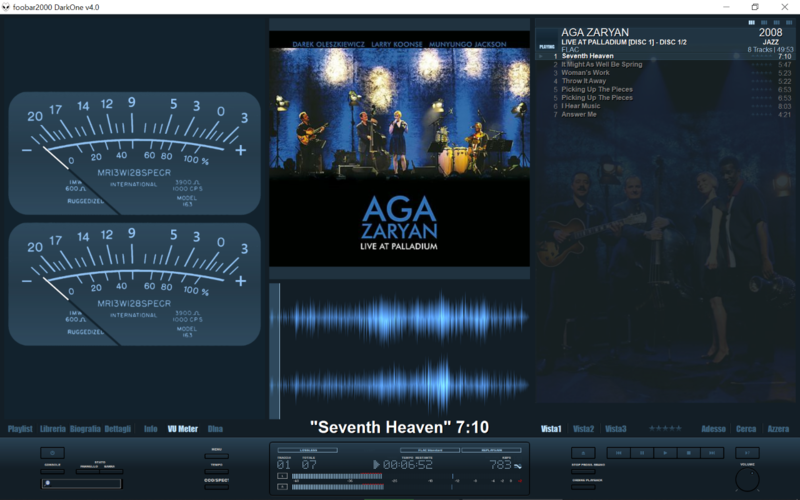Adjust the Volume knob
Screen dimensions: 800x500
(747, 480)
